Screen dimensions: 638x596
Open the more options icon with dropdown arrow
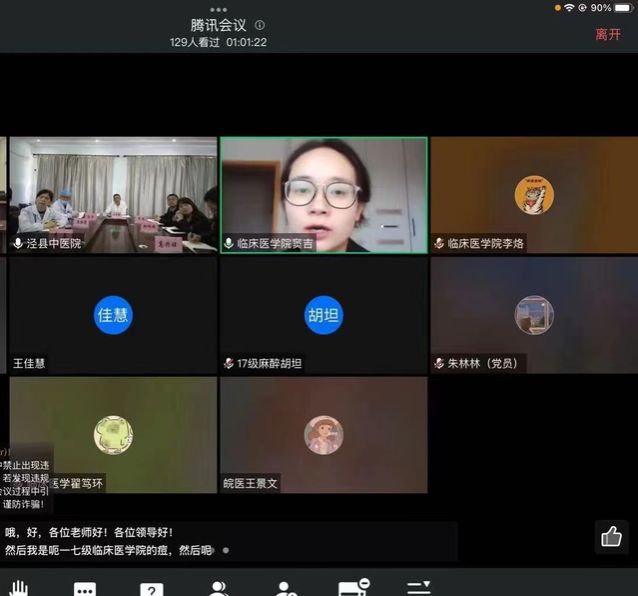[419, 588]
